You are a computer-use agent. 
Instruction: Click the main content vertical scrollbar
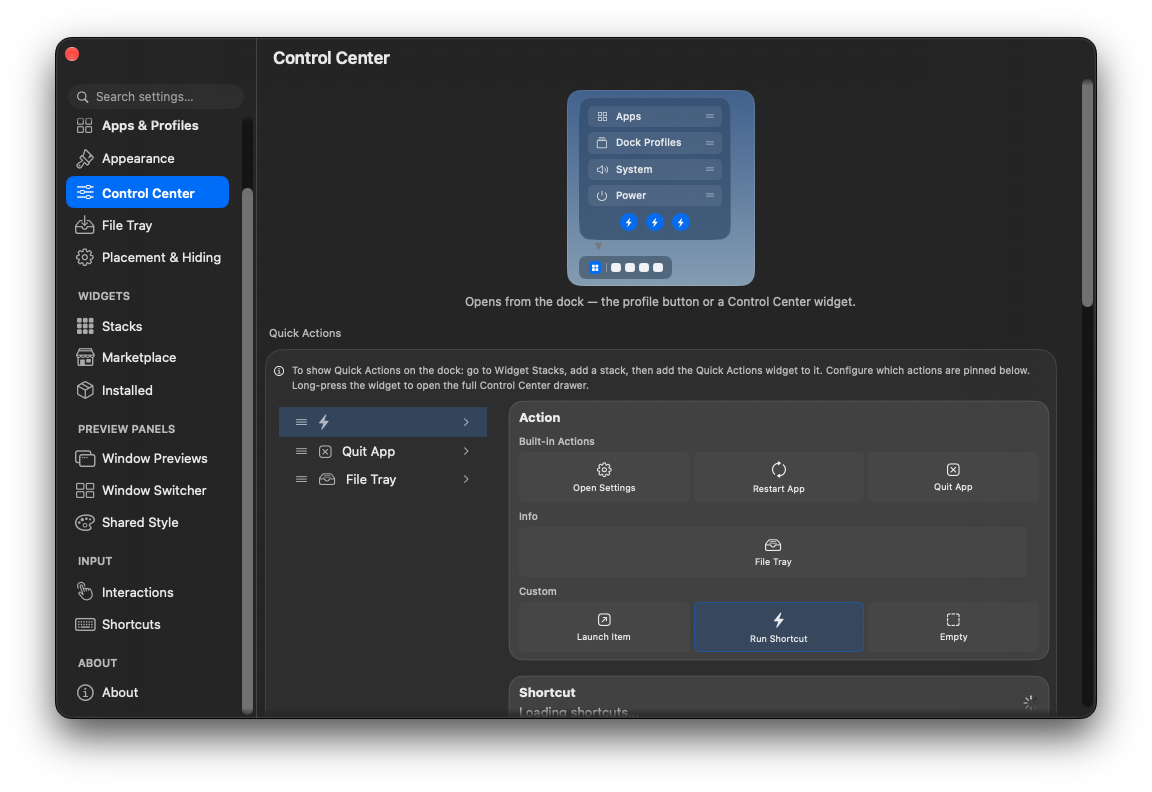(1087, 194)
